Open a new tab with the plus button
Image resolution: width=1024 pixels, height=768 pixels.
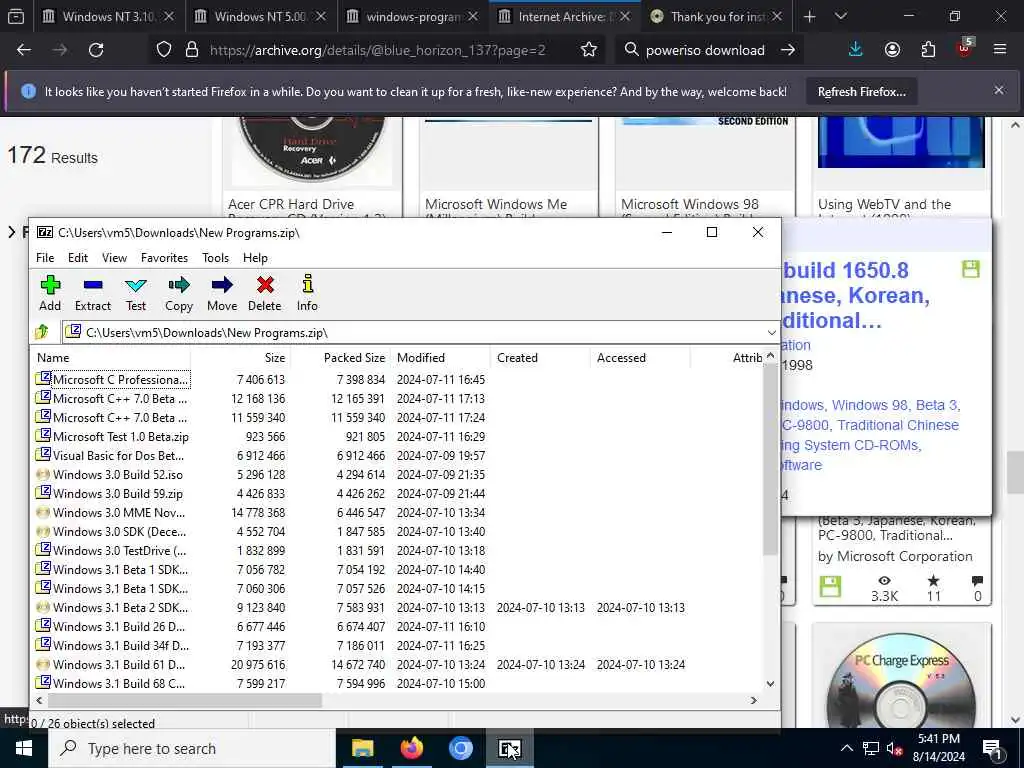pyautogui.click(x=809, y=16)
